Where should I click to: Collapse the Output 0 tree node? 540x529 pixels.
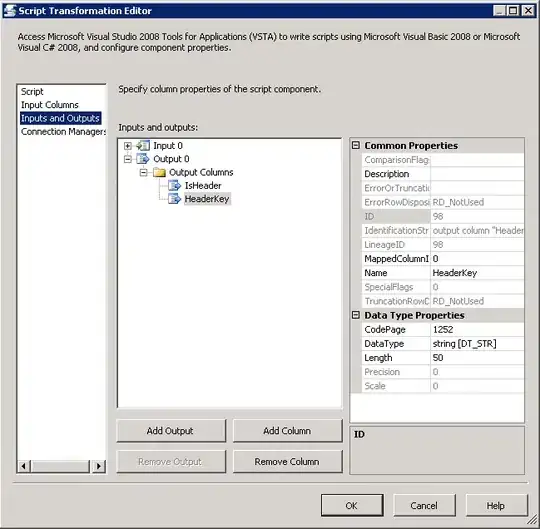point(127,159)
